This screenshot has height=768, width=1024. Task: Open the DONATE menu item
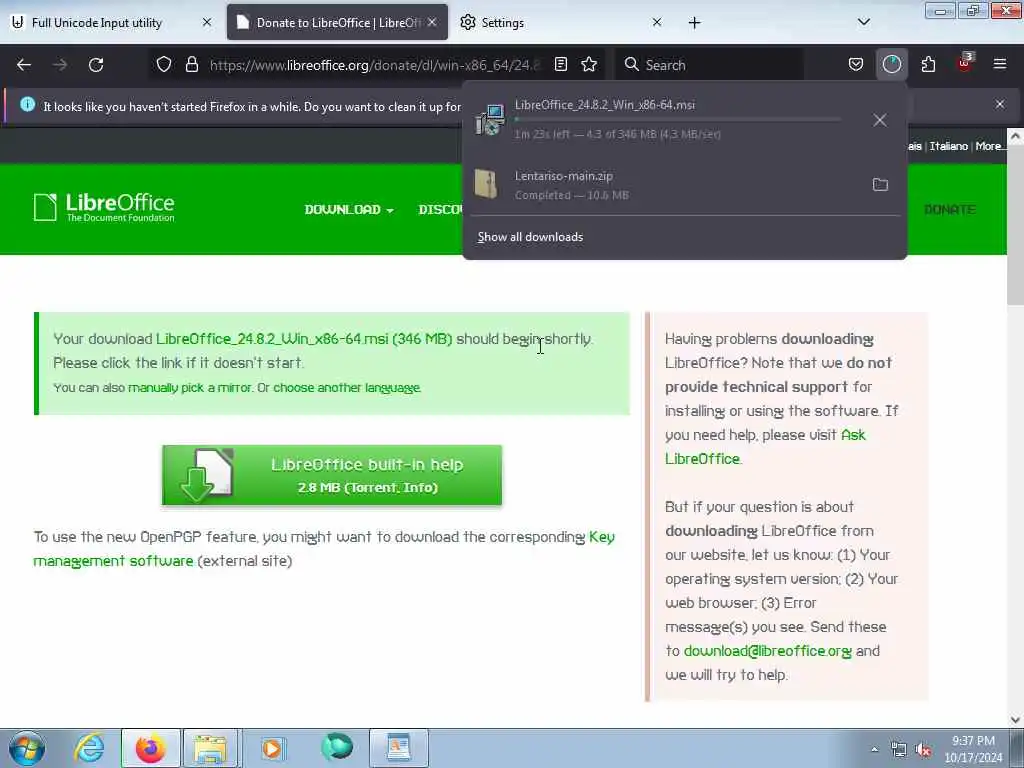point(950,210)
